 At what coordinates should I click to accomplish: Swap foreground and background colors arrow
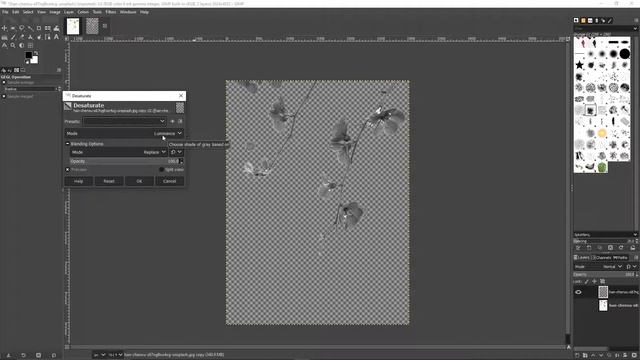click(36, 53)
